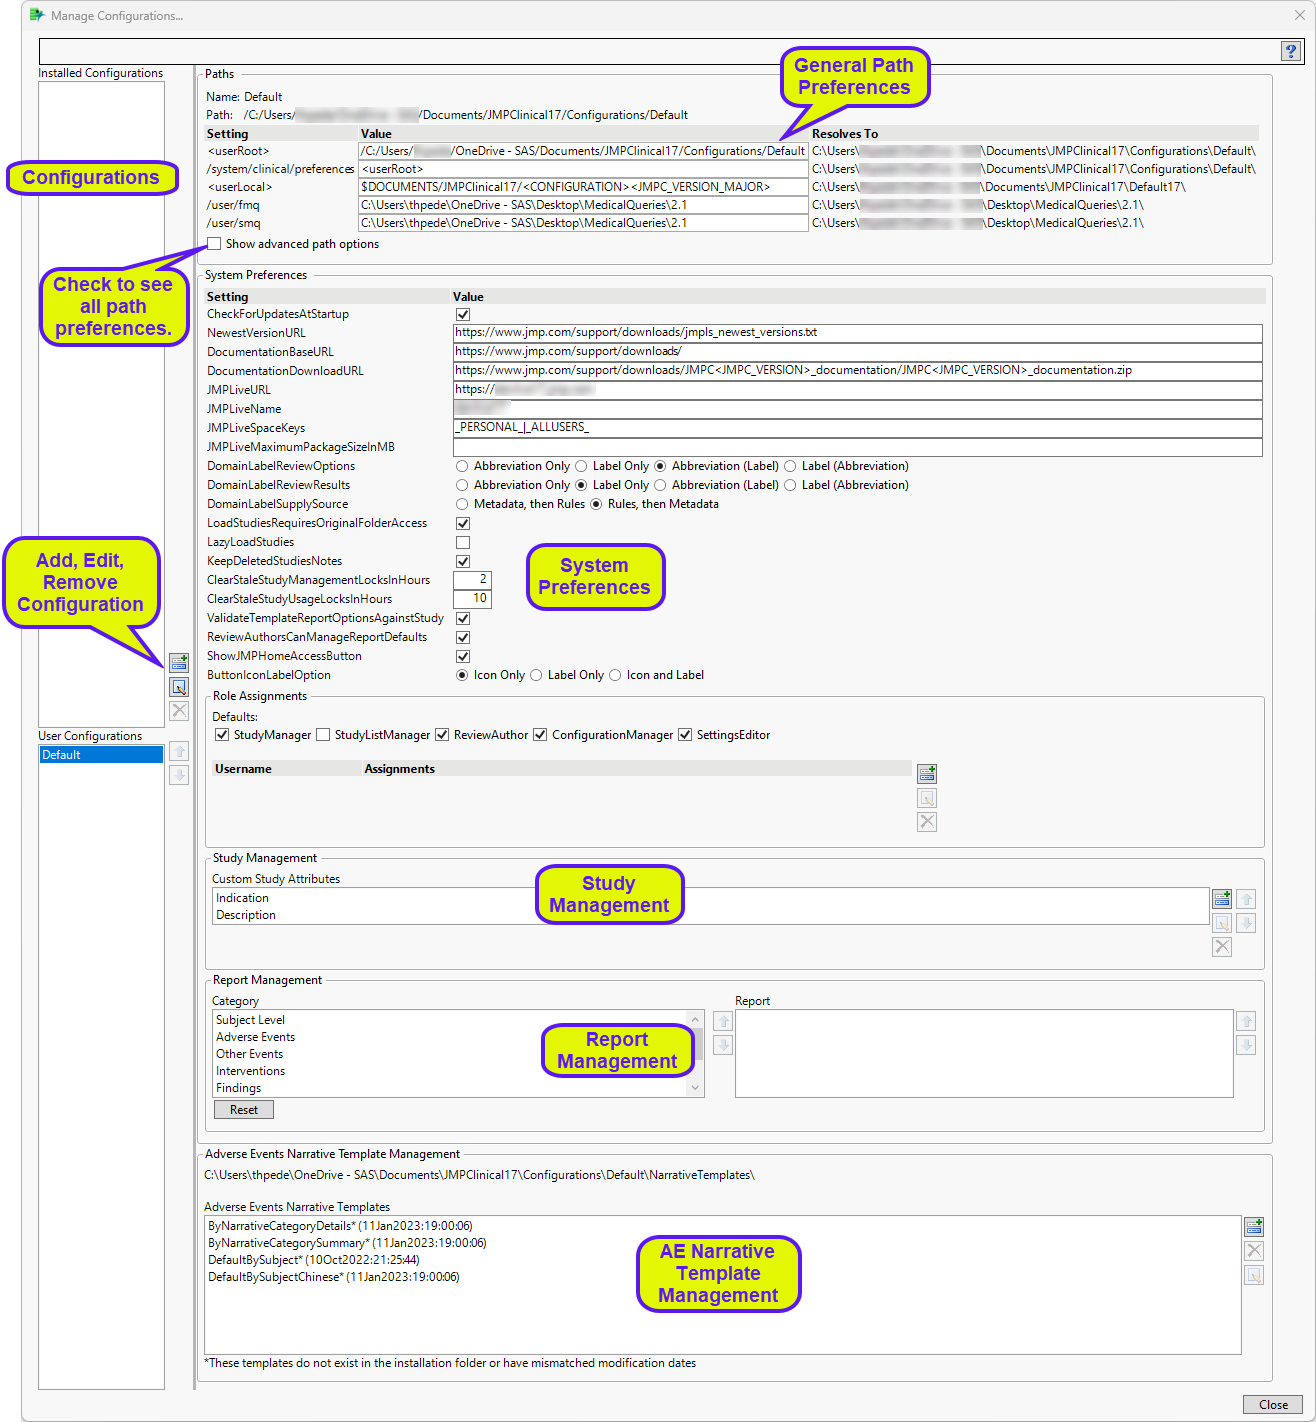Select Abbreviation (Label) for DomainLabelReviewResults
The image size is (1316, 1422).
click(660, 485)
